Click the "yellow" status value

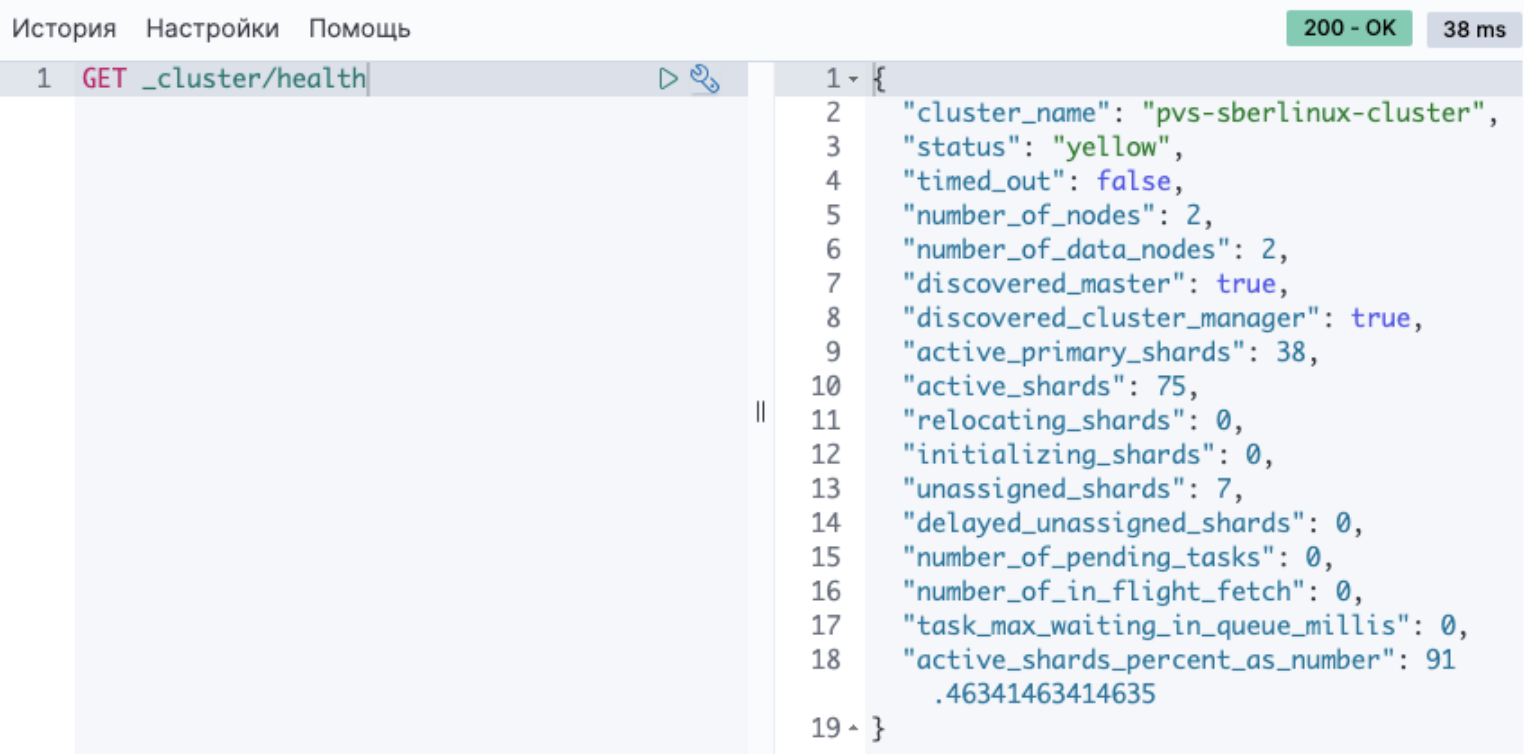(x=1110, y=147)
